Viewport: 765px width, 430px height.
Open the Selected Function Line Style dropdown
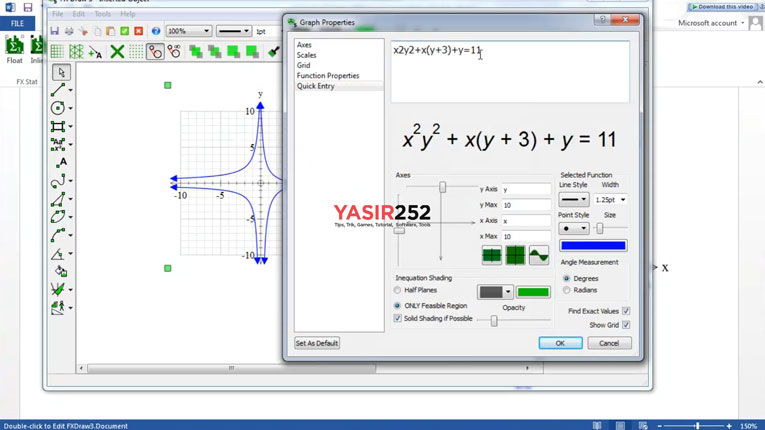point(574,200)
